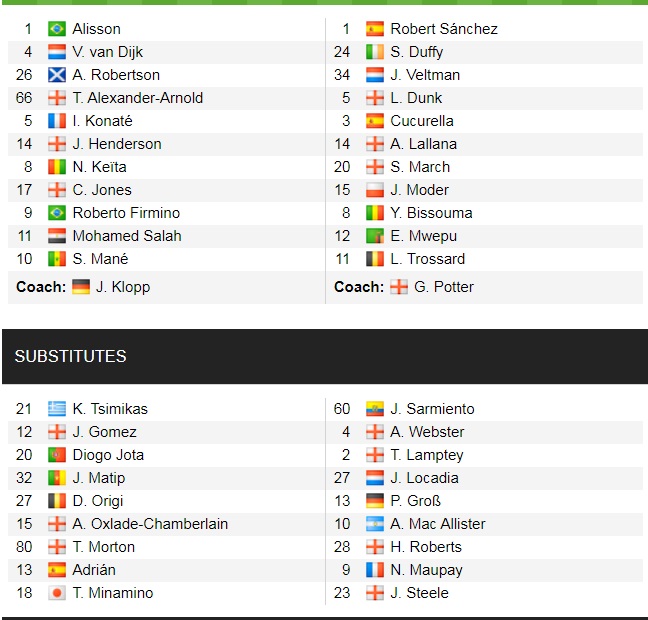Open Diogo Jota's substitute entry
Screen dimensions: 648x620
click(x=108, y=455)
